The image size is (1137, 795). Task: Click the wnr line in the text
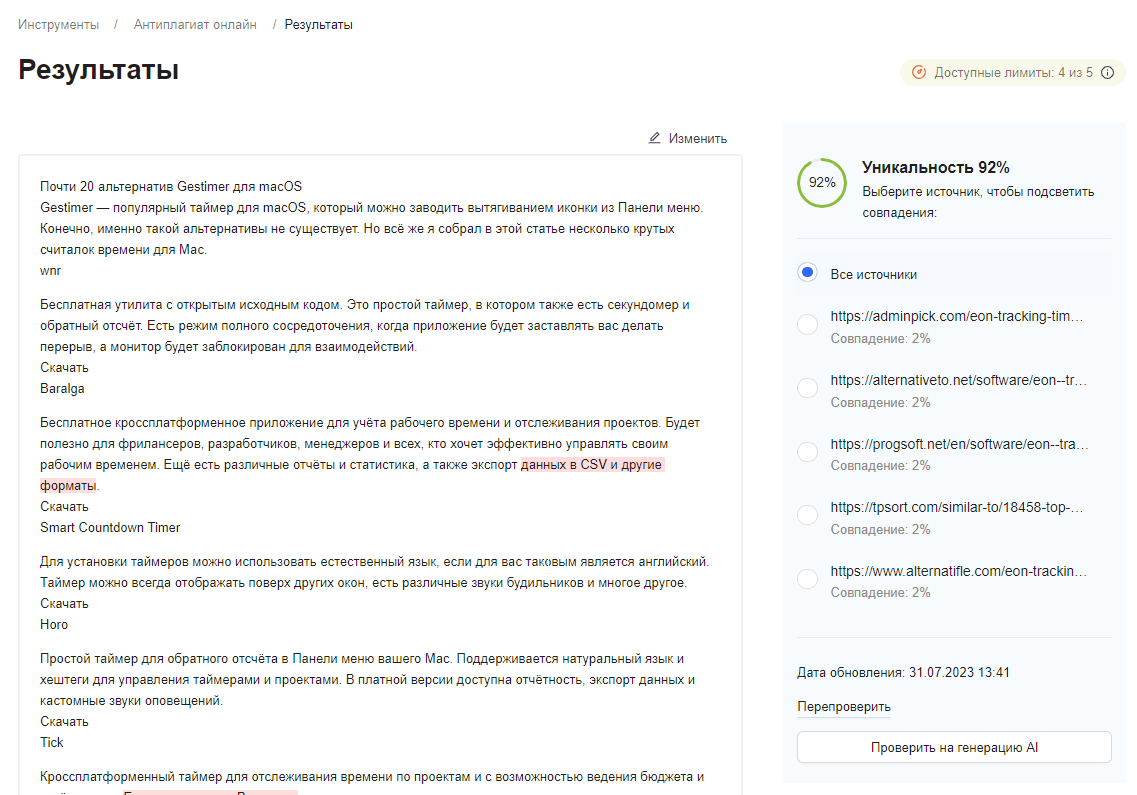50,271
